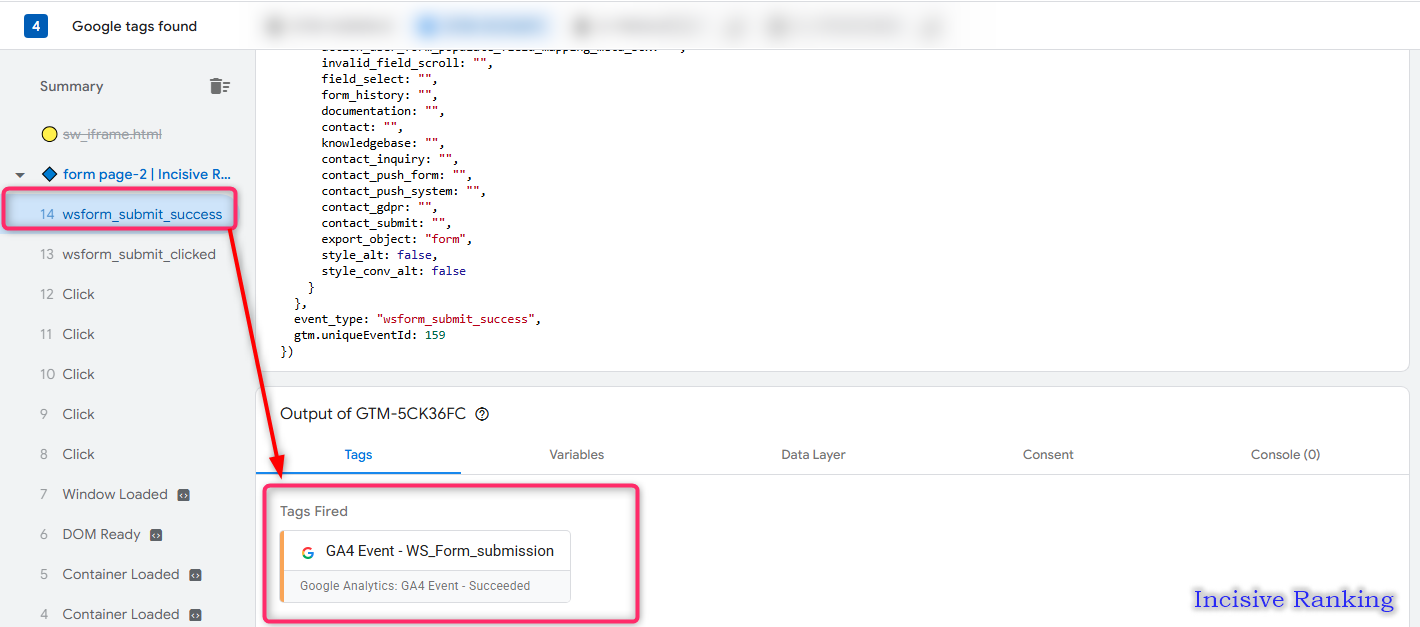Select the sw_iframe.html page entry
Screen dimensions: 1420x627
tap(112, 134)
